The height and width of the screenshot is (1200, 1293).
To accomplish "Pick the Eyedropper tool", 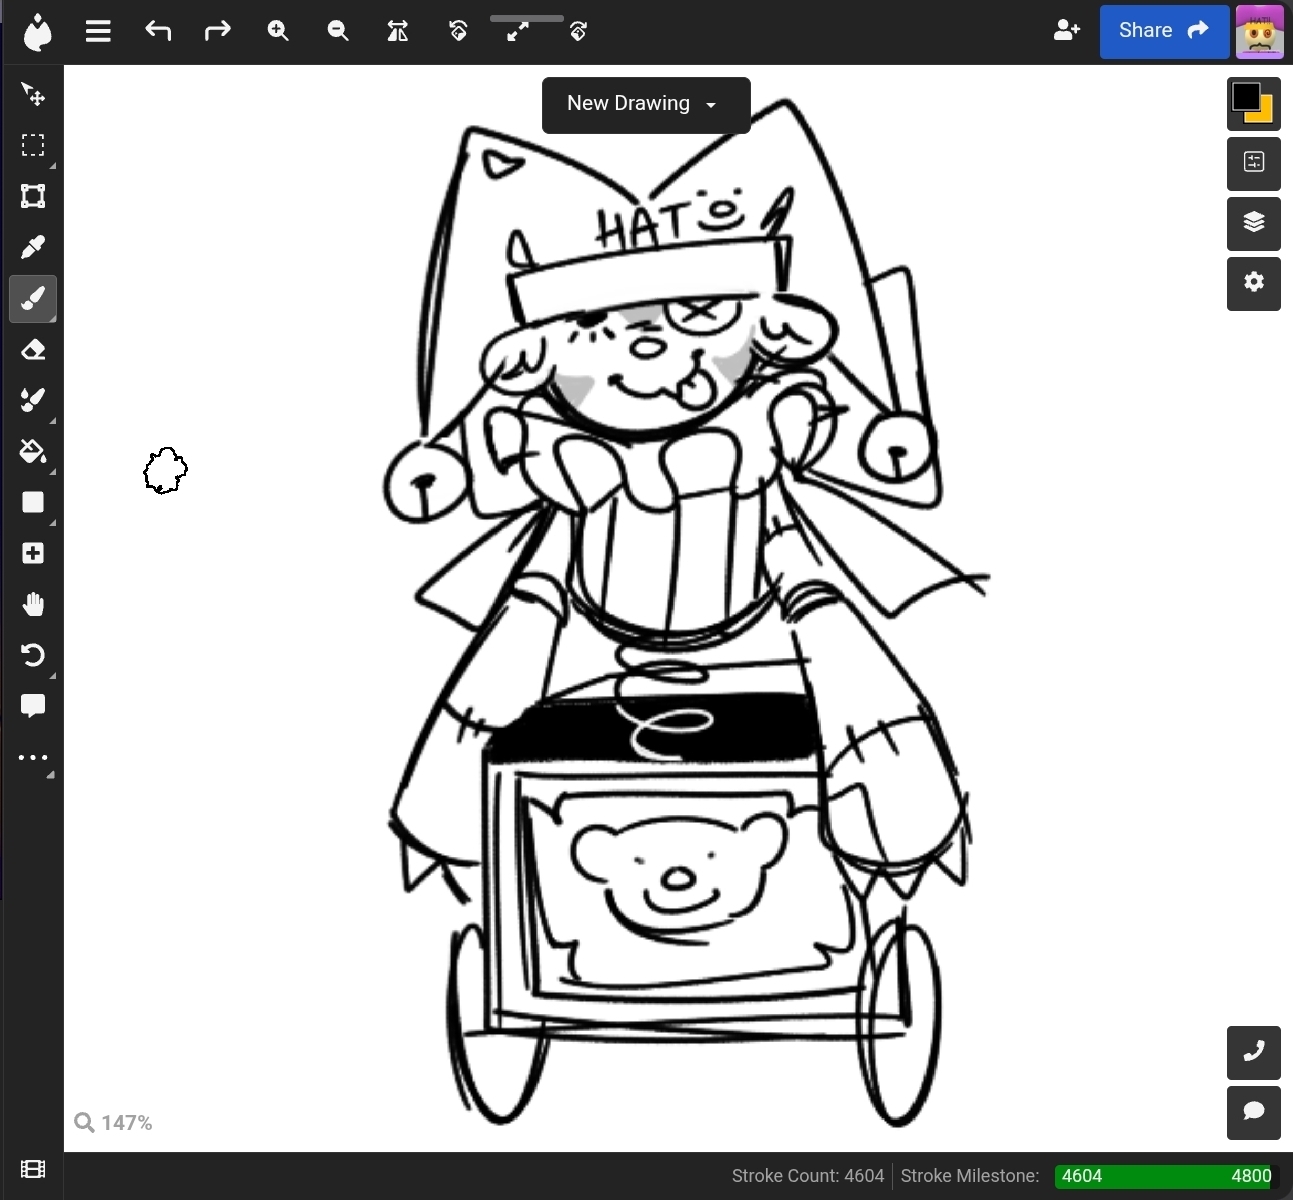I will click(33, 247).
